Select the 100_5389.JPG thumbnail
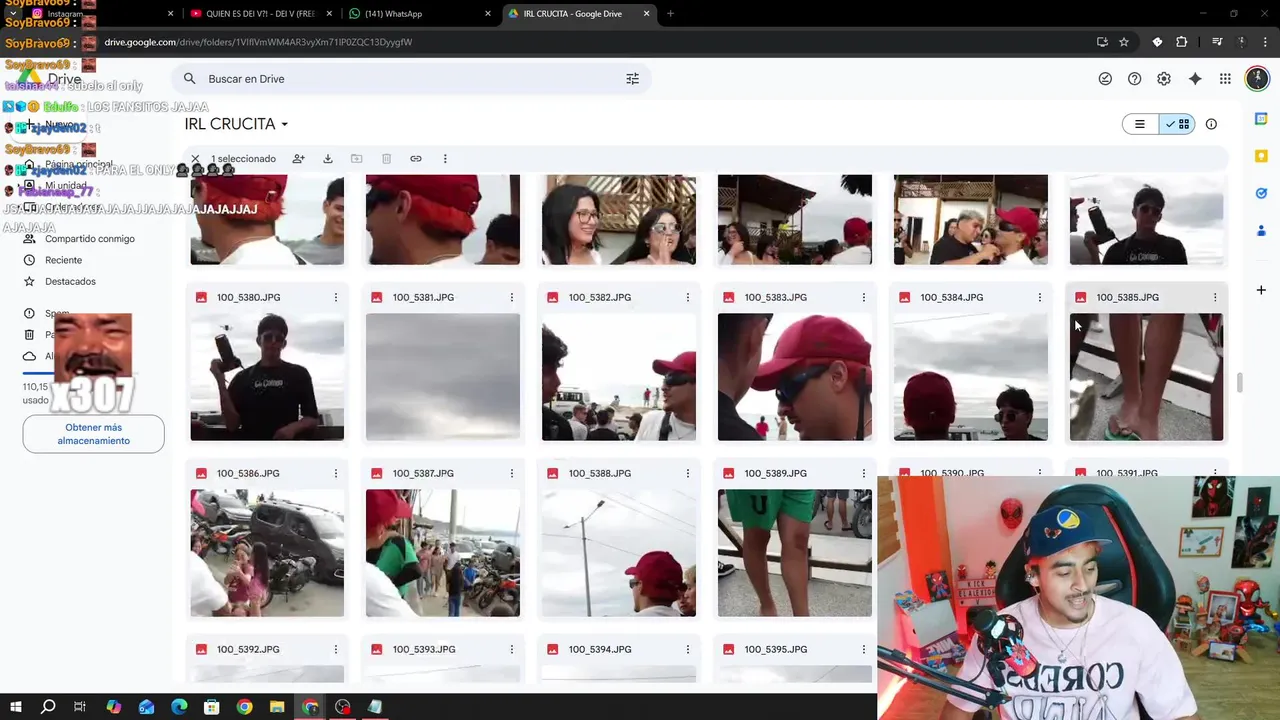This screenshot has height=720, width=1280. point(795,553)
